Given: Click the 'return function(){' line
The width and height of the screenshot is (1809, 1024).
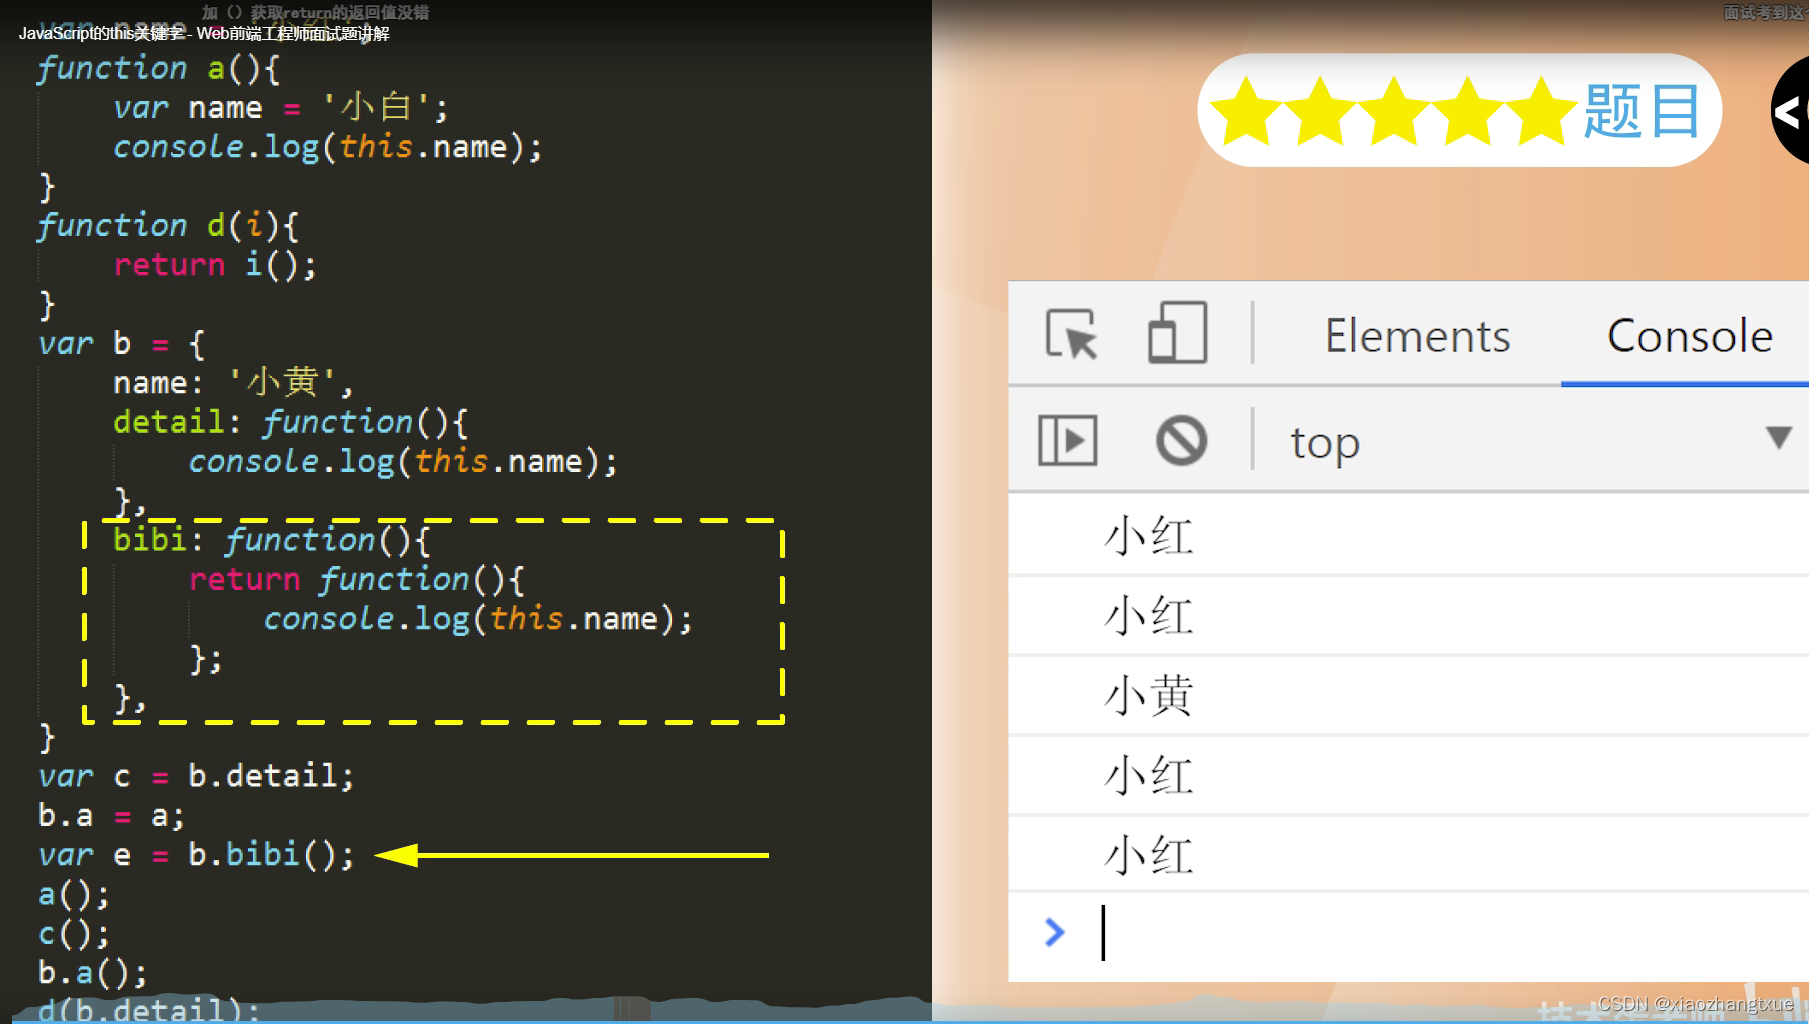Looking at the screenshot, I should pyautogui.click(x=356, y=579).
